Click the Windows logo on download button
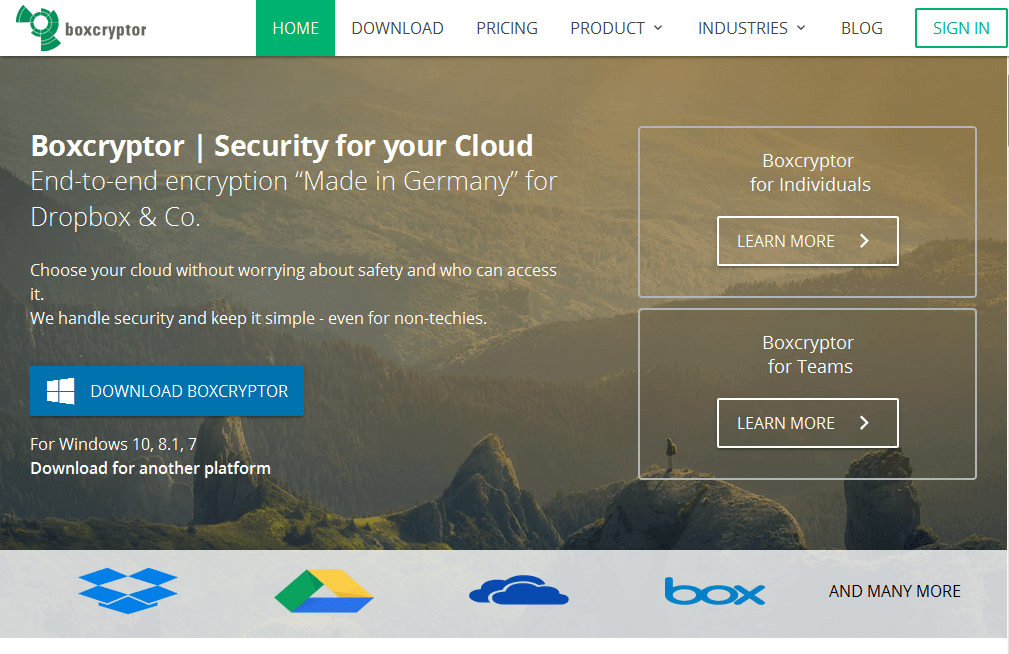This screenshot has height=654, width=1009. tap(60, 391)
